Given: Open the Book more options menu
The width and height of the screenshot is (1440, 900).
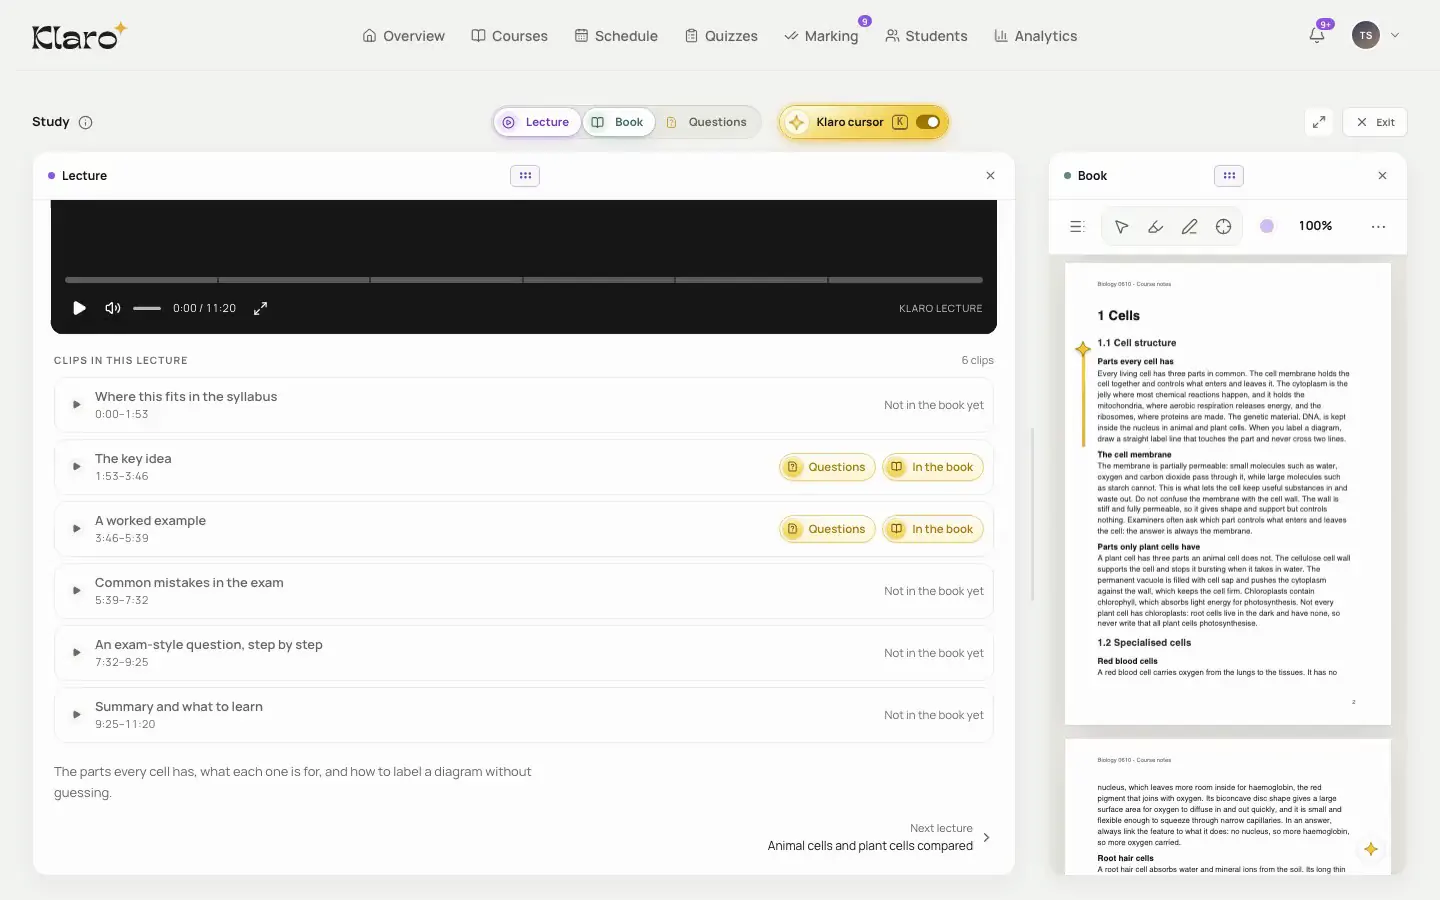Looking at the screenshot, I should (1379, 227).
